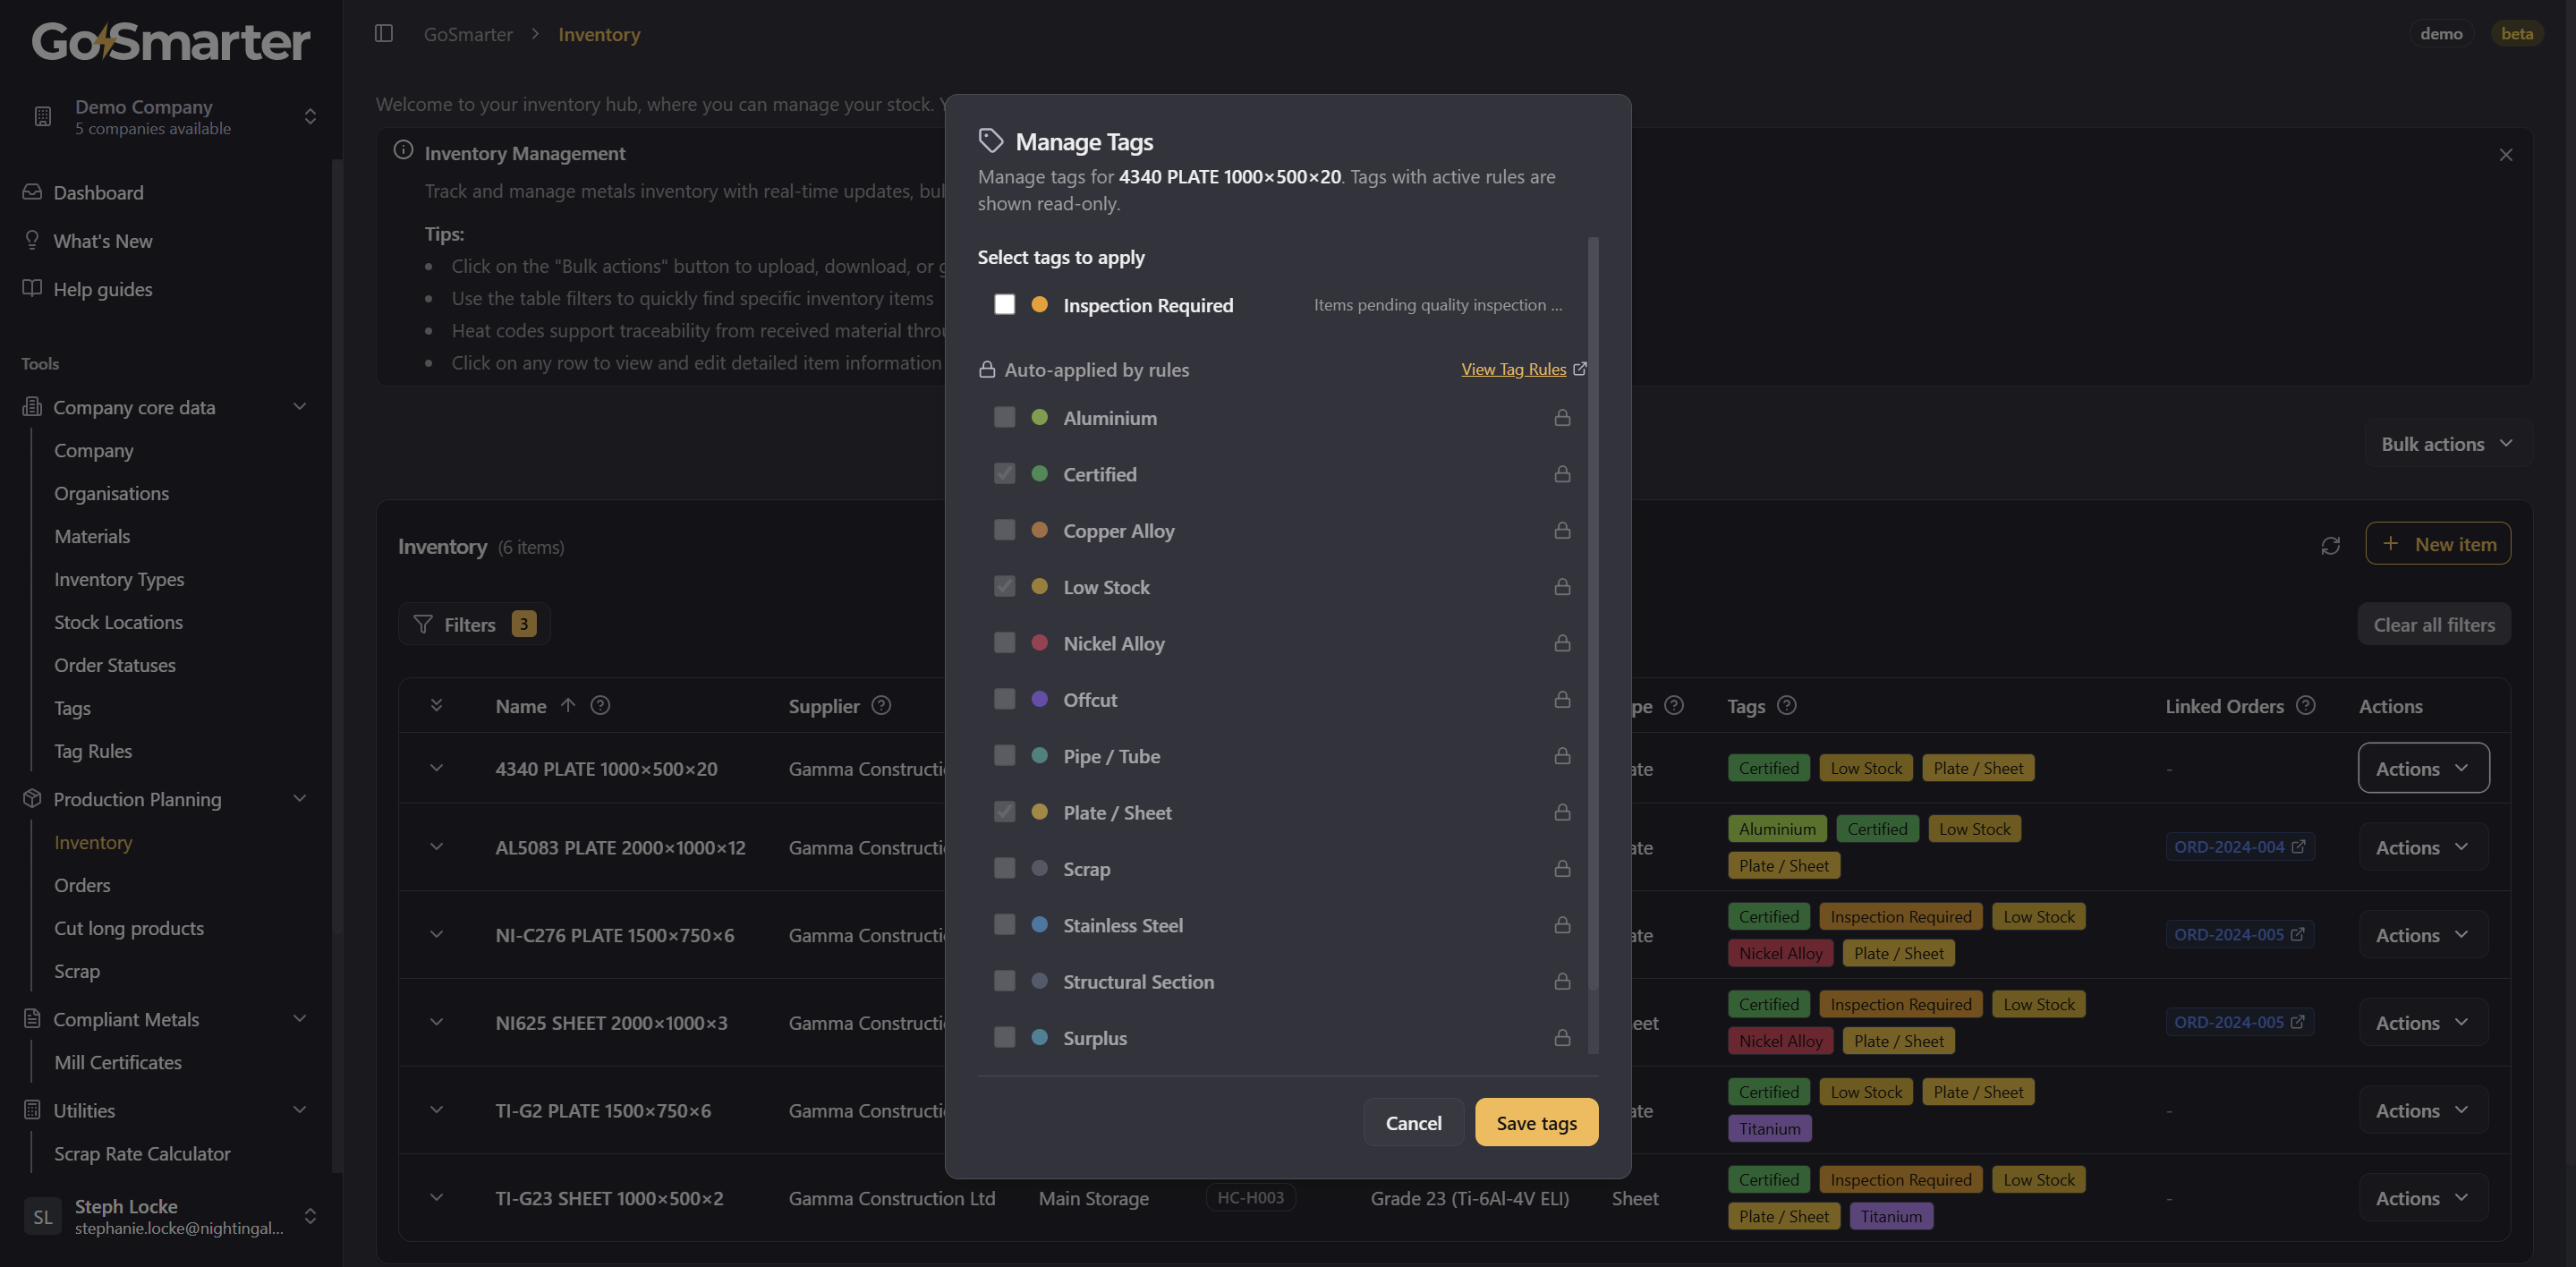Click the Tags column help icon
The height and width of the screenshot is (1267, 2576).
coord(1787,706)
